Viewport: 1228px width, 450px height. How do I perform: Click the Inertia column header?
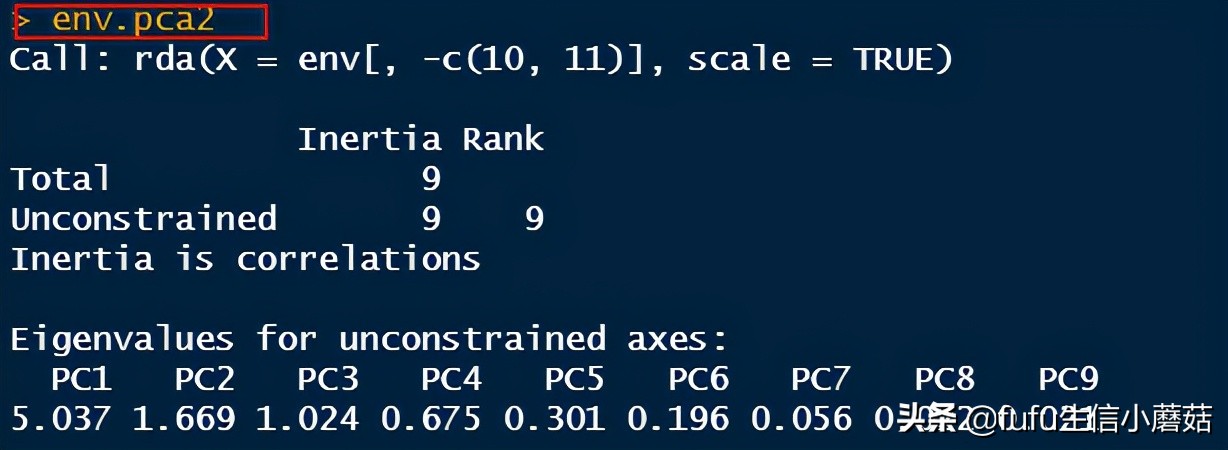pos(369,139)
